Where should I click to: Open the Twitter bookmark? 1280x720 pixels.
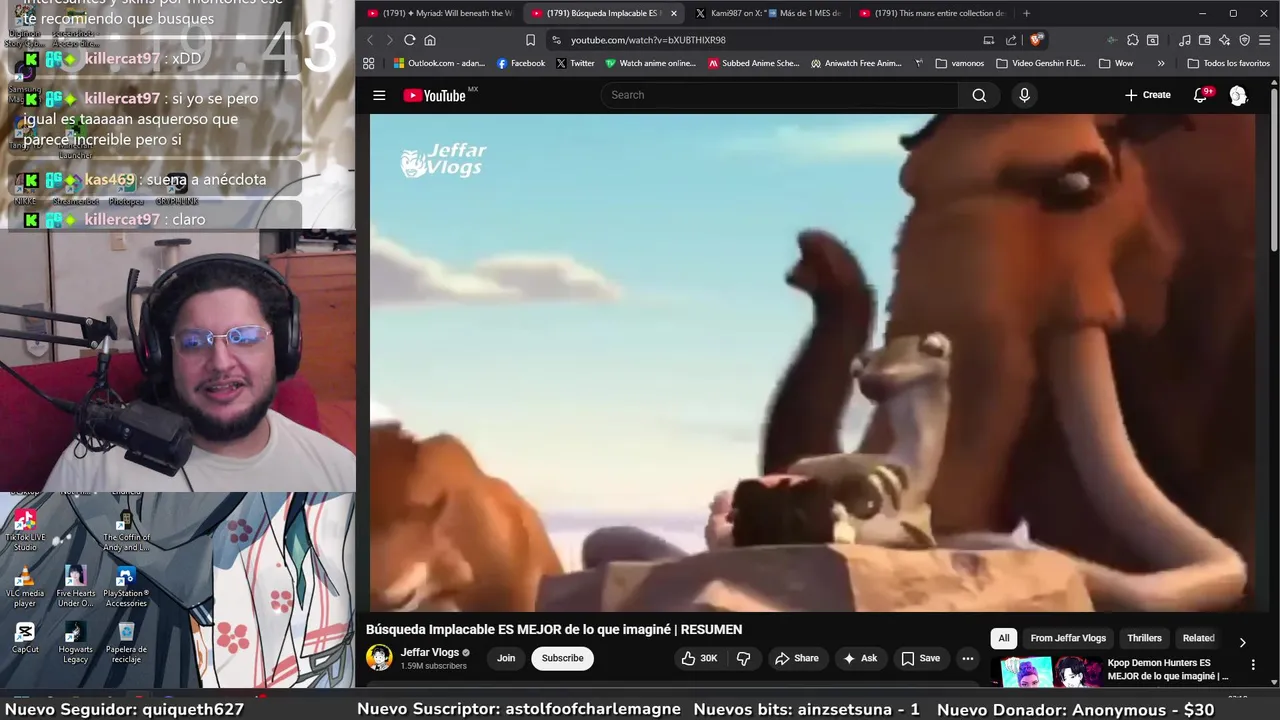[575, 63]
